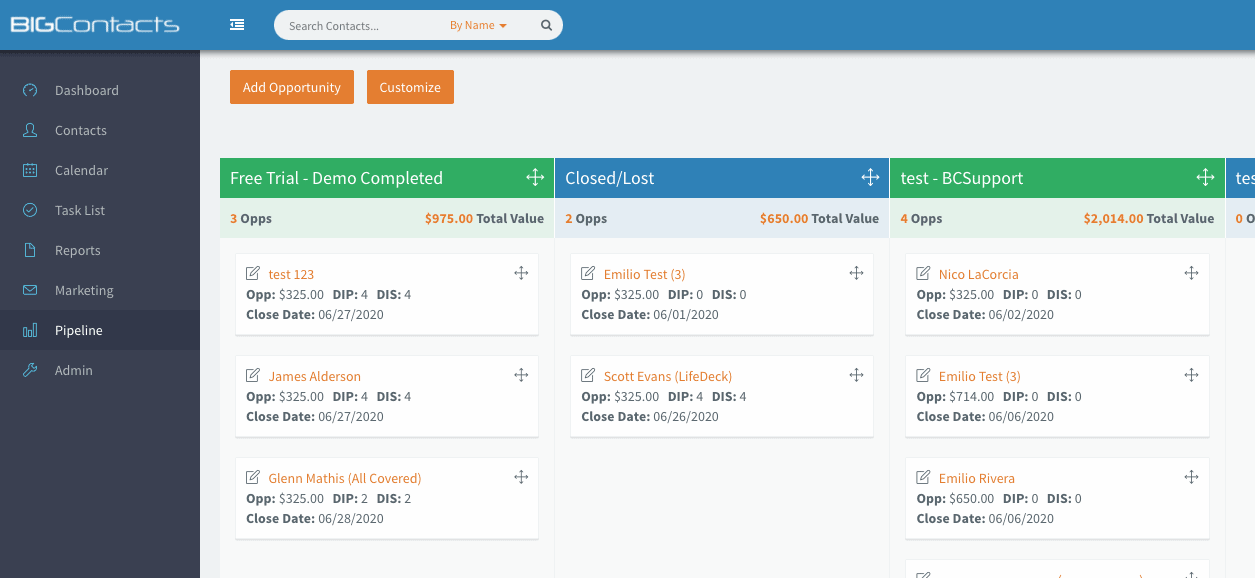This screenshot has height=578, width=1255.
Task: Click move handle on Nico LaCorcia card
Action: pos(1191,273)
